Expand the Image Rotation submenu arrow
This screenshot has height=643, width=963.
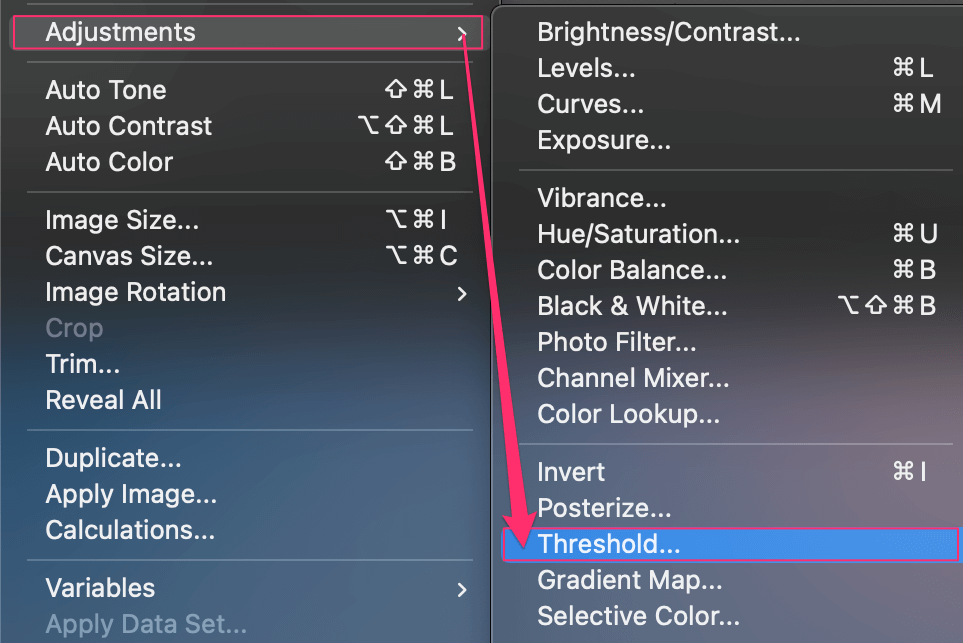[x=462, y=294]
